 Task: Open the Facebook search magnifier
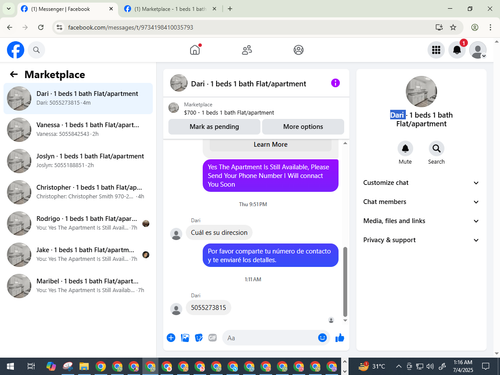click(36, 50)
